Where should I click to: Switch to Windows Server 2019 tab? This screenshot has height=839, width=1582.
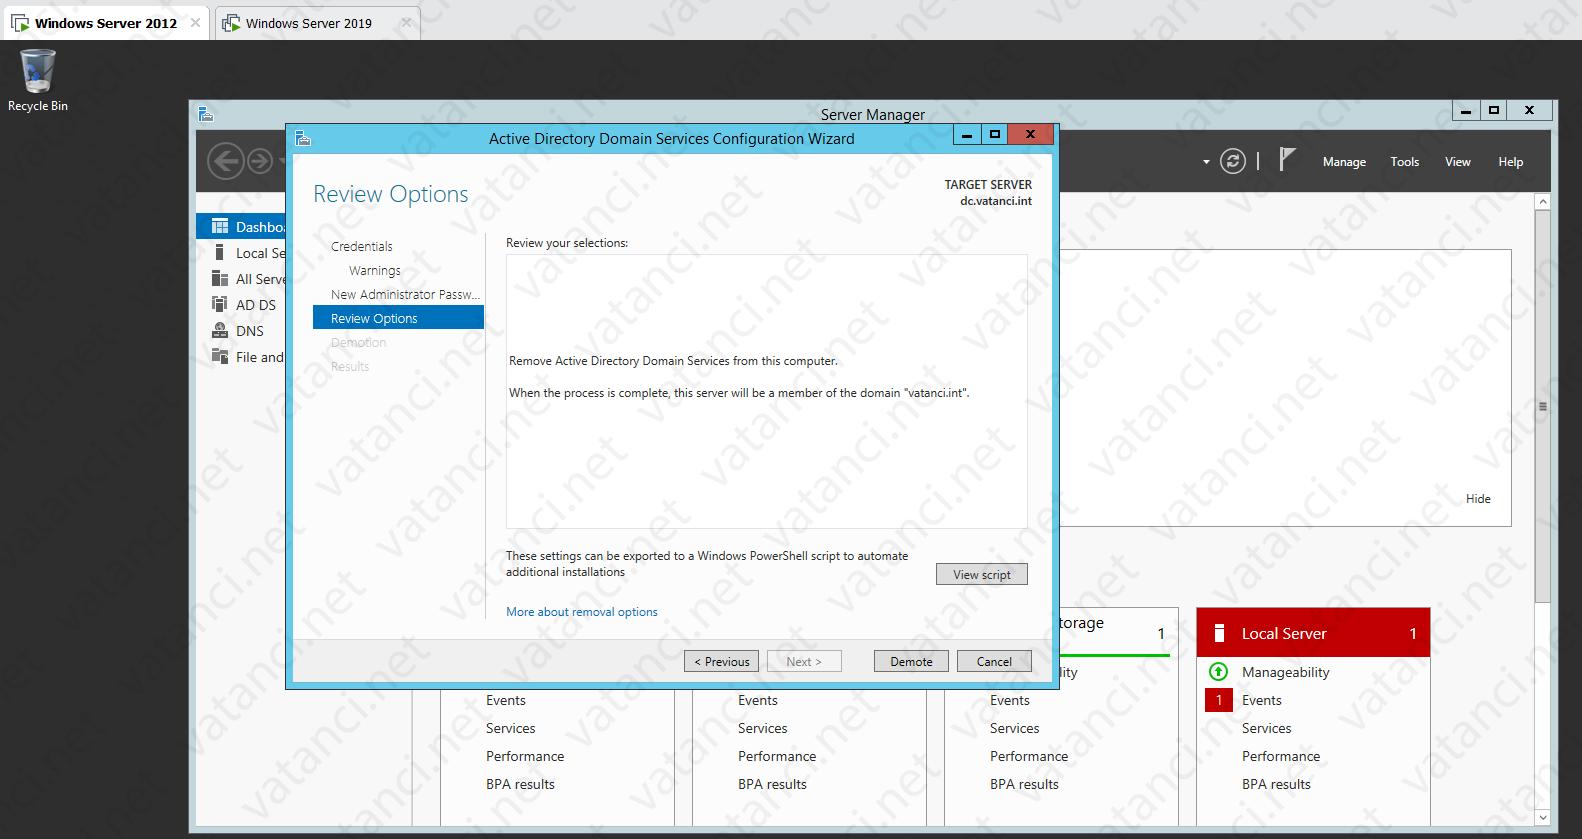[x=317, y=23]
